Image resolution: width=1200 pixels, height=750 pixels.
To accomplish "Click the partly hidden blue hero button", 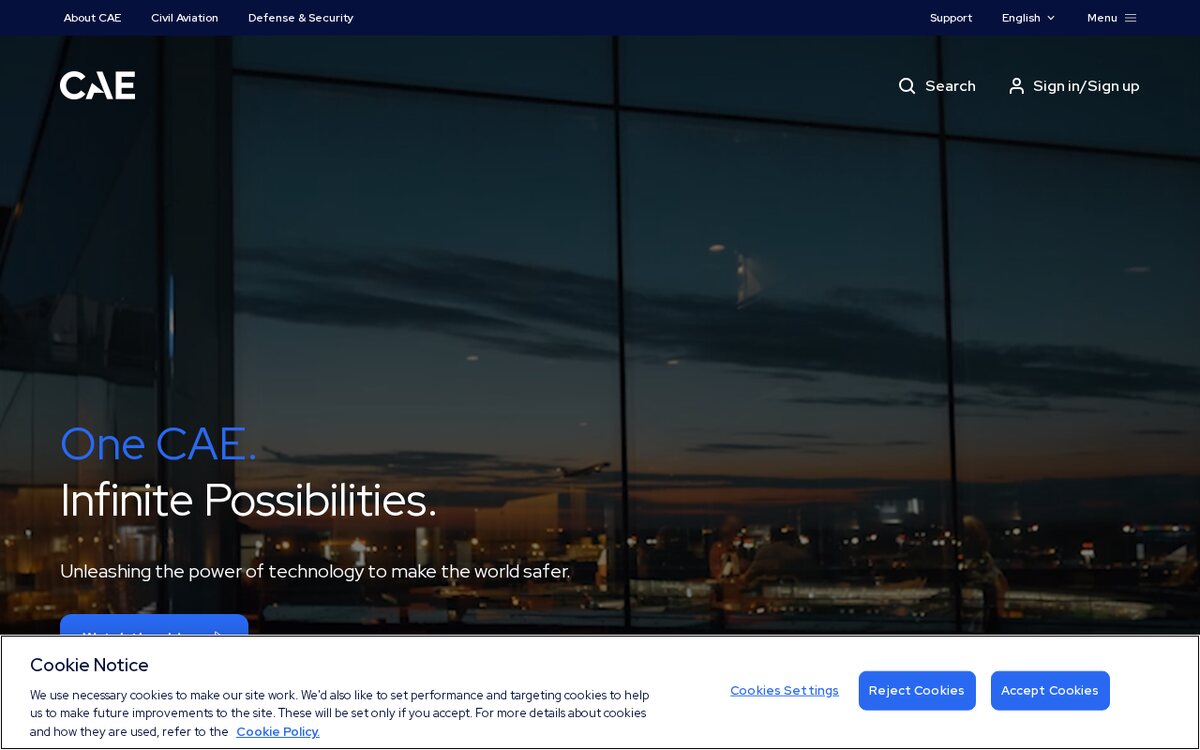I will tap(154, 625).
